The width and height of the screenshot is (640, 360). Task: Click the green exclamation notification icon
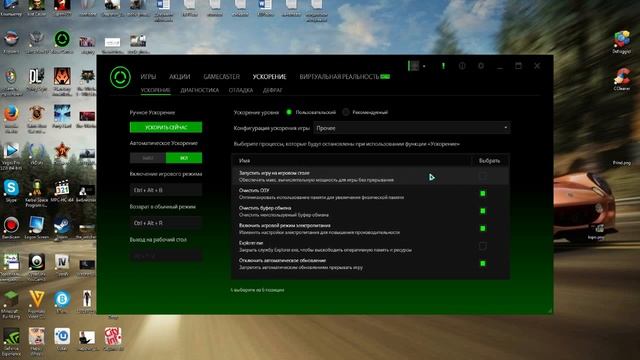click(443, 66)
